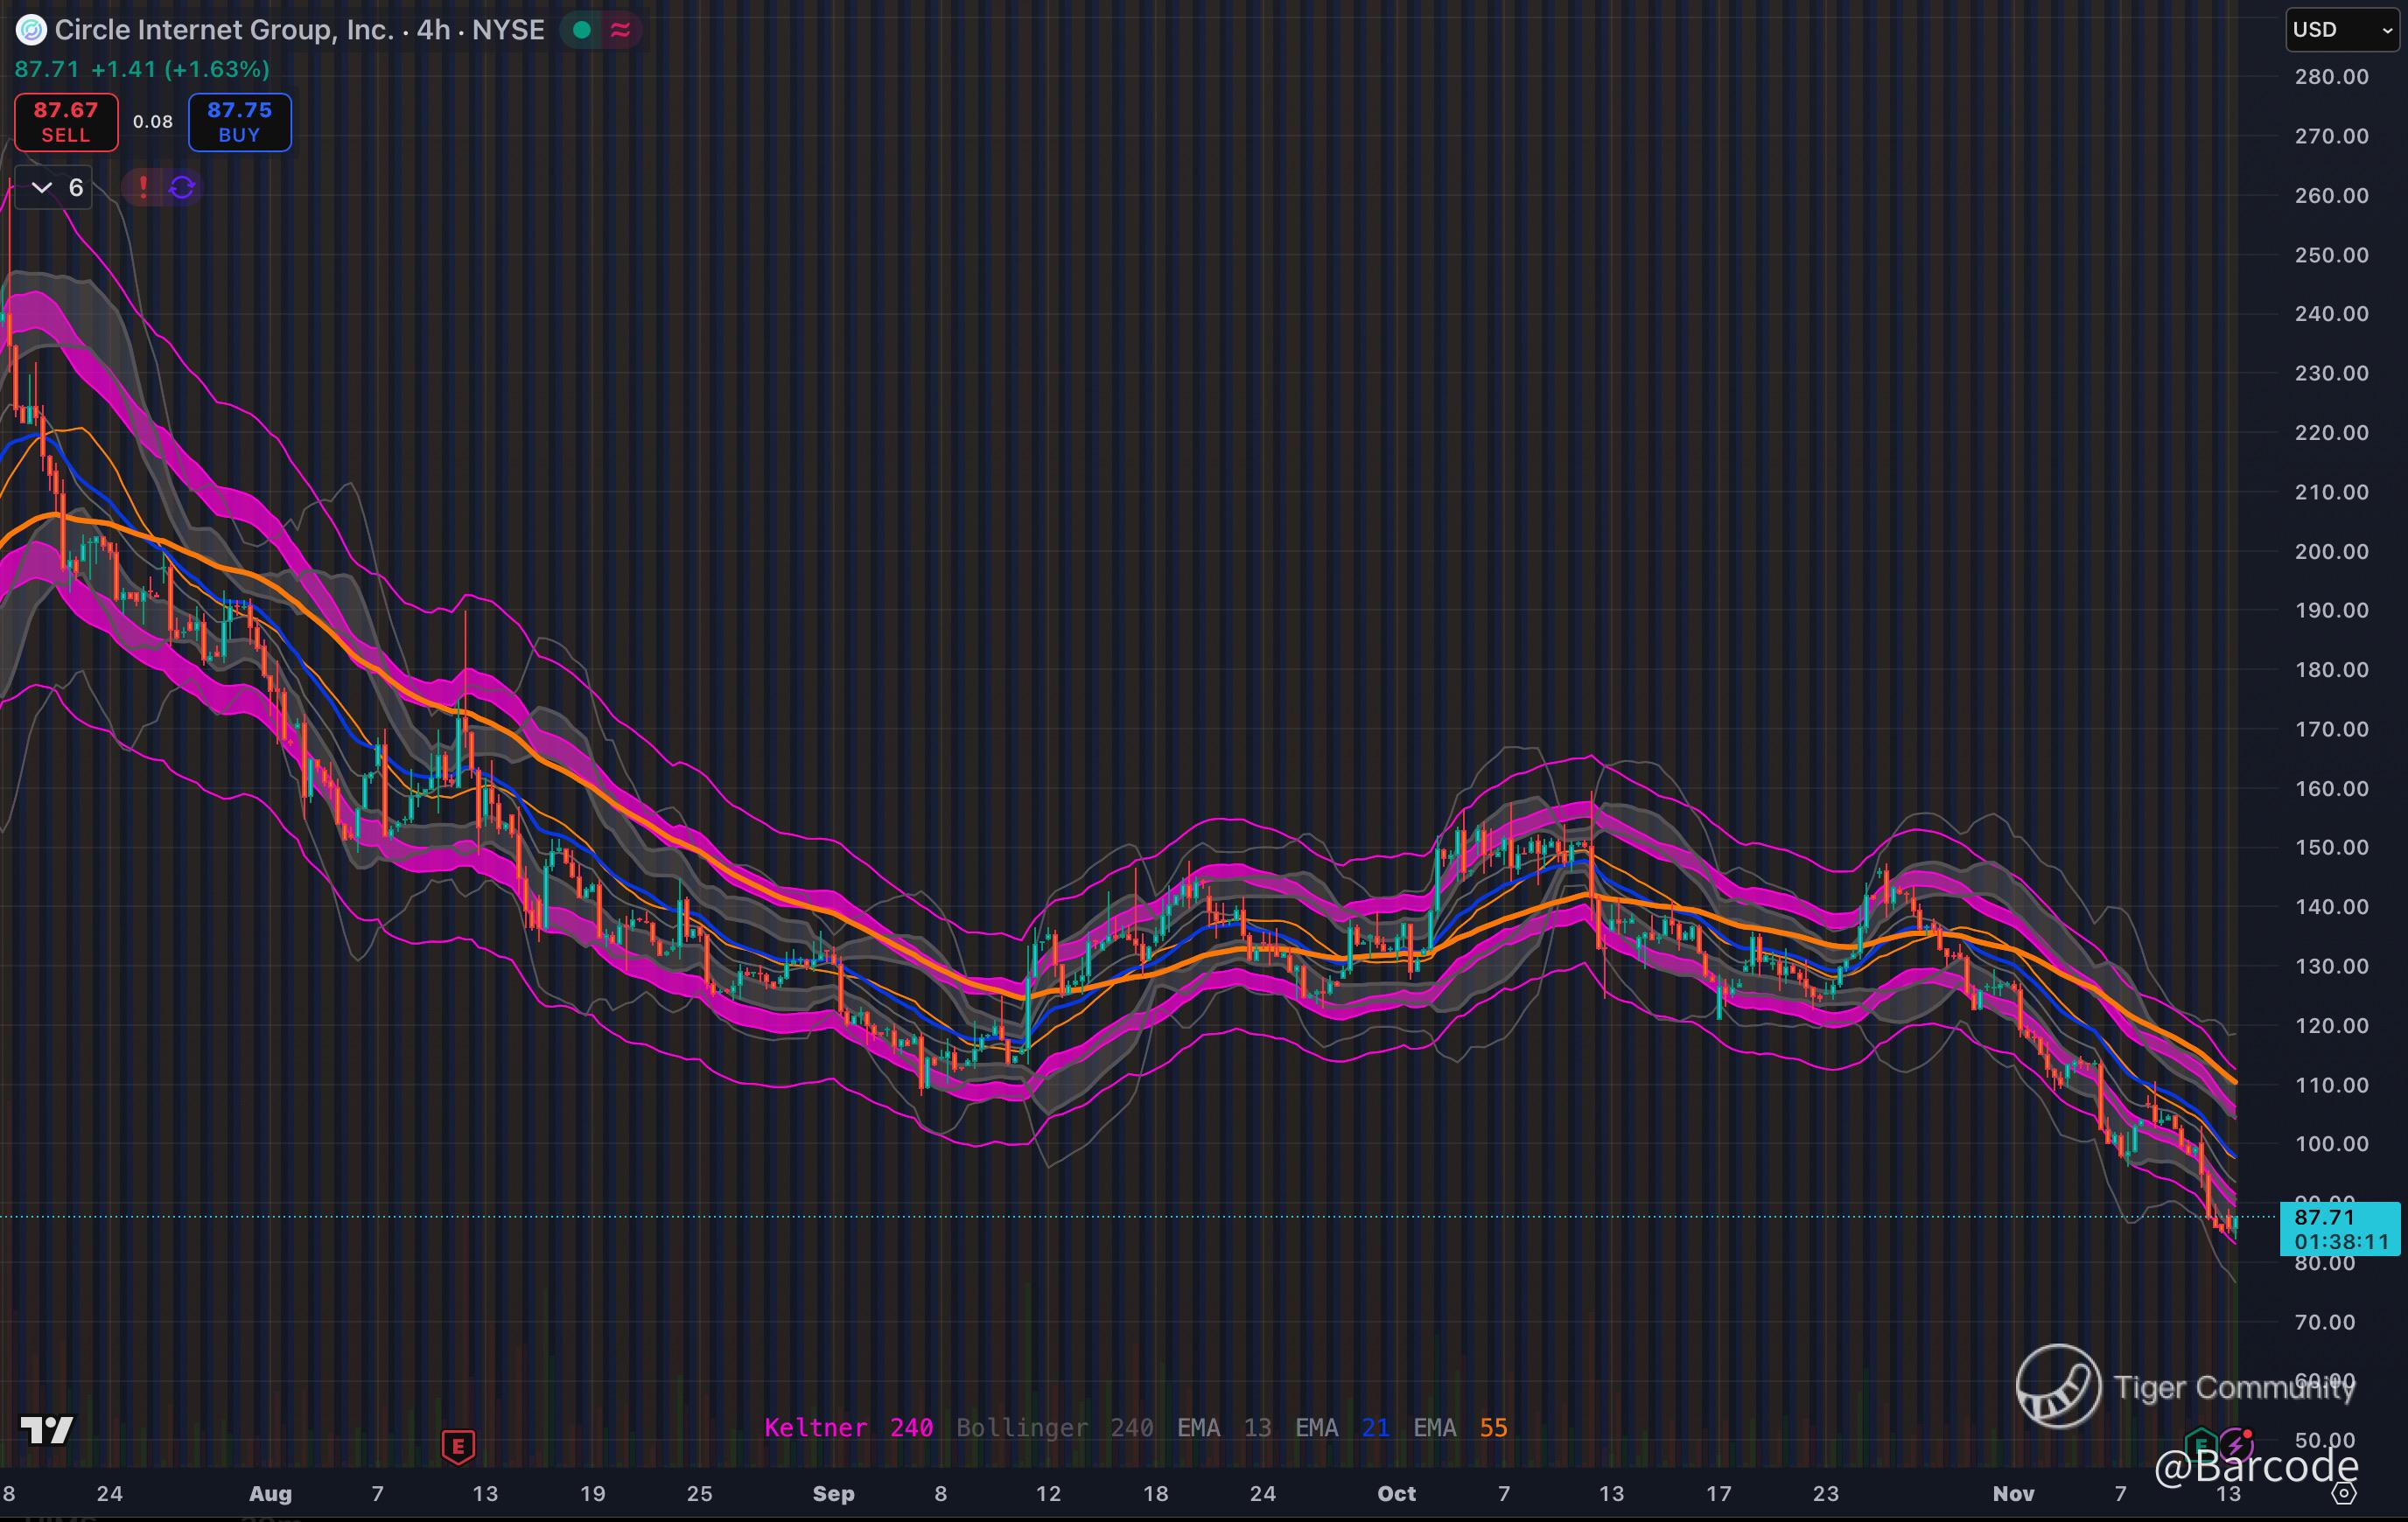Screen dimensions: 2408x1522
Task: Click the TradingView logo in the bottom left
Action: [x=46, y=1429]
